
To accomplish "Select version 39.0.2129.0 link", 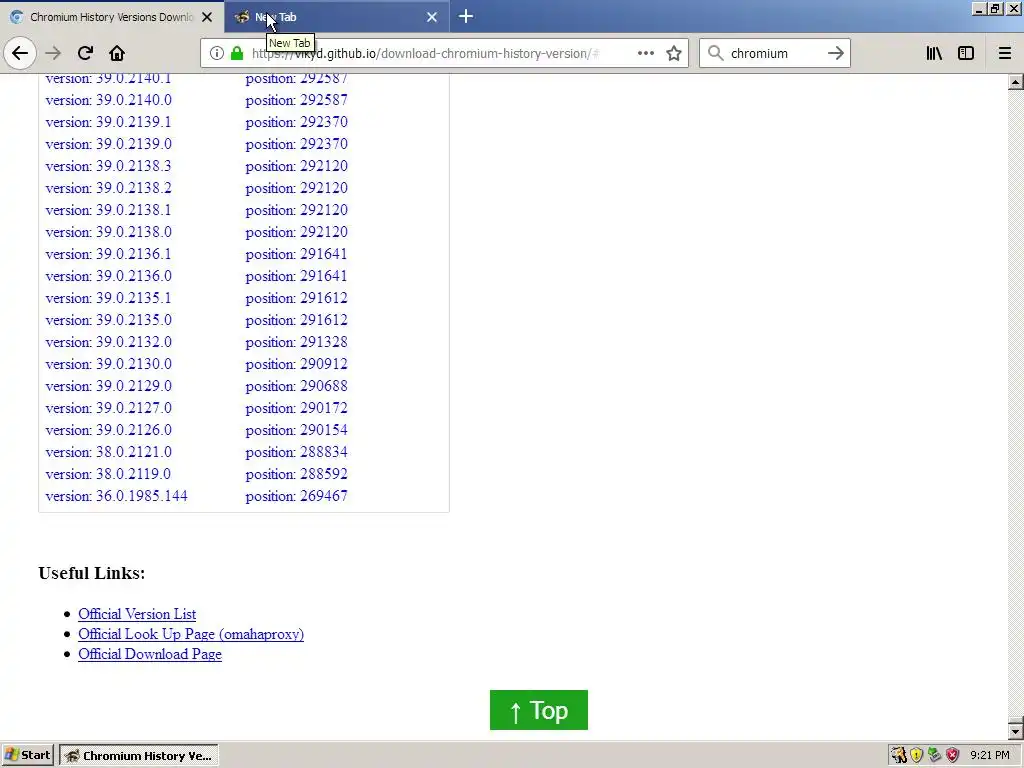I will coord(108,386).
